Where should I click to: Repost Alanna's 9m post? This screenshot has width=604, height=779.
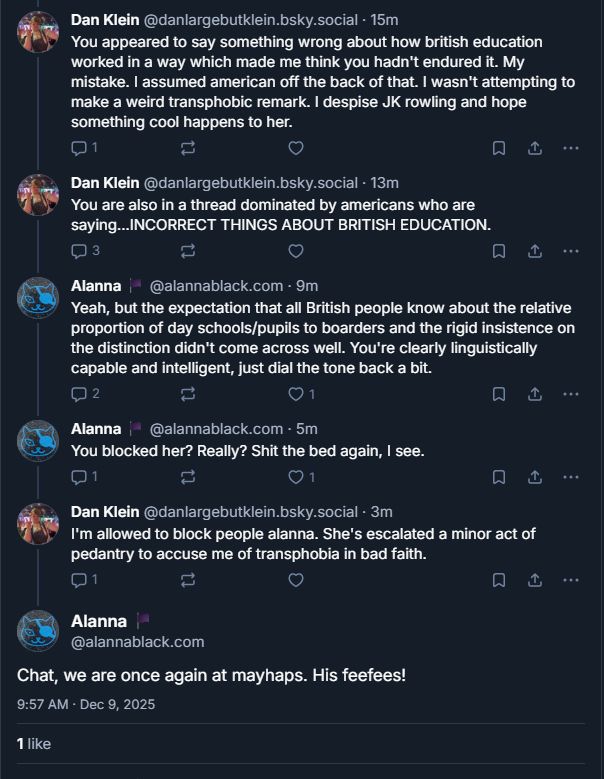click(x=187, y=394)
